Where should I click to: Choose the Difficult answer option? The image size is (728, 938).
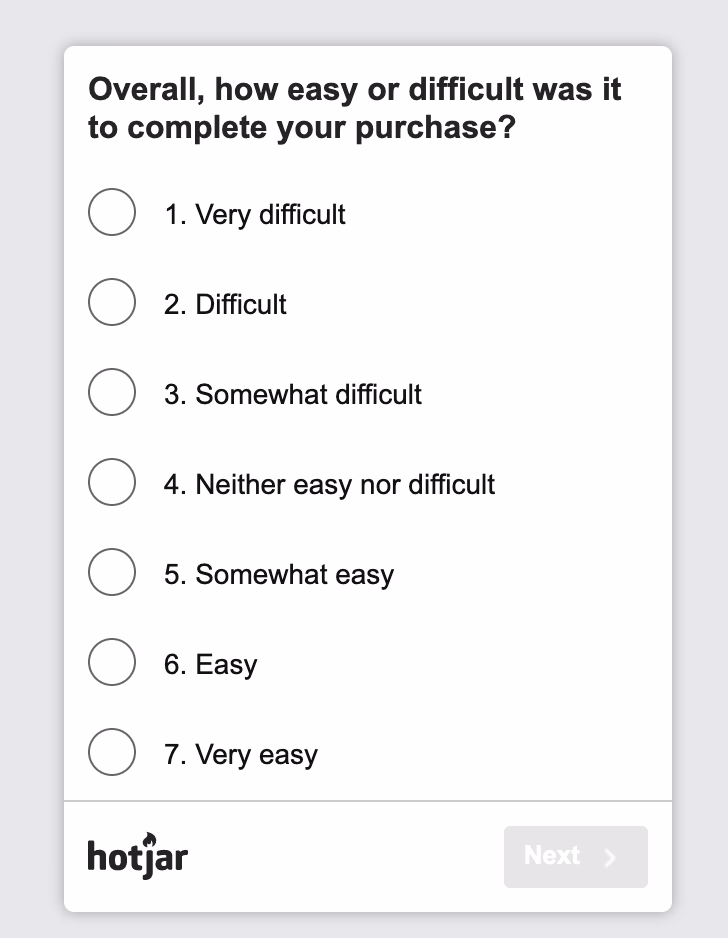[x=111, y=302]
